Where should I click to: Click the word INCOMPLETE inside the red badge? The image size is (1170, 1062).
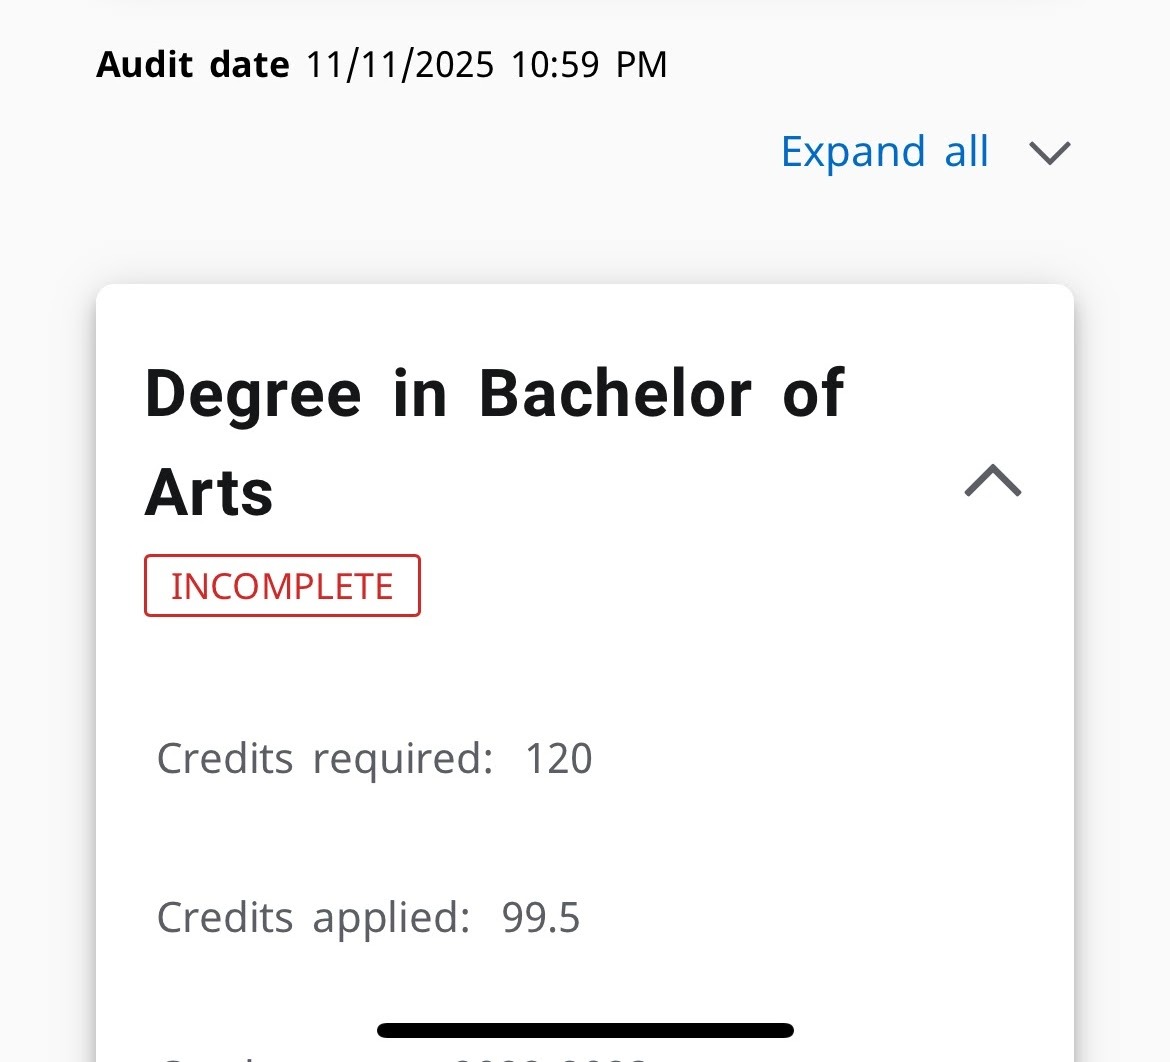pos(282,586)
